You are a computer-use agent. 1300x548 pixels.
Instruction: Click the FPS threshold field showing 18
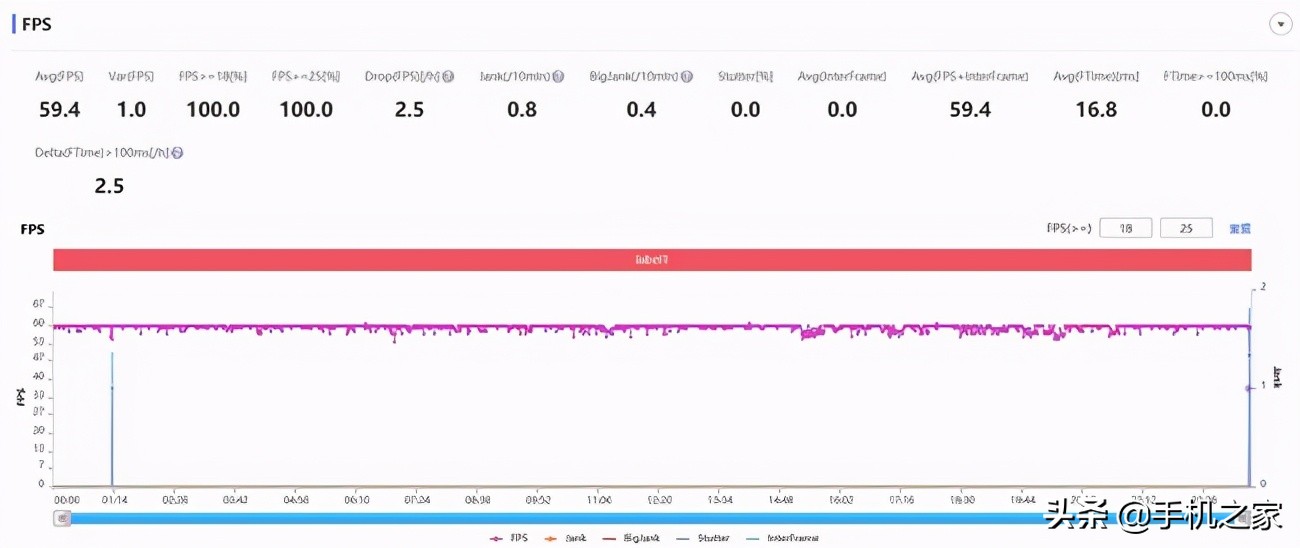tap(1126, 228)
